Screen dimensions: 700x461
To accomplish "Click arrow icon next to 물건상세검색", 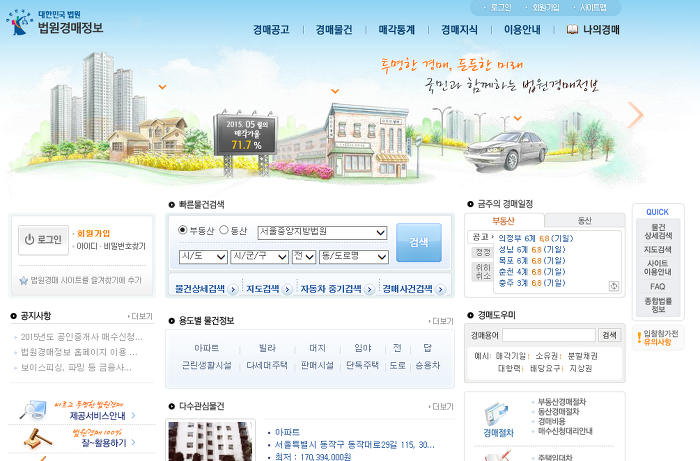I will coord(232,290).
